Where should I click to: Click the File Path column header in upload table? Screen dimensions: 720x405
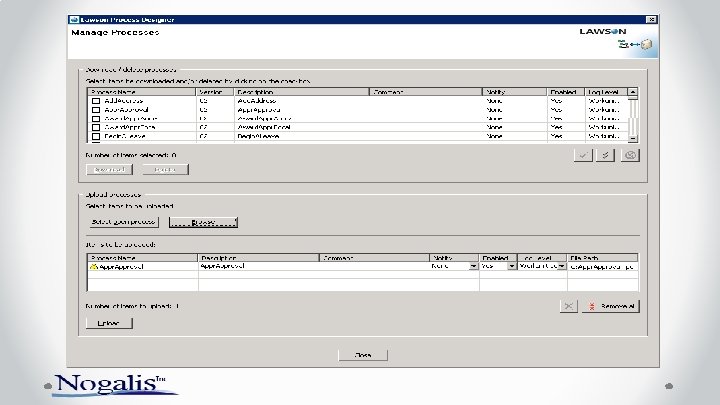[602, 258]
